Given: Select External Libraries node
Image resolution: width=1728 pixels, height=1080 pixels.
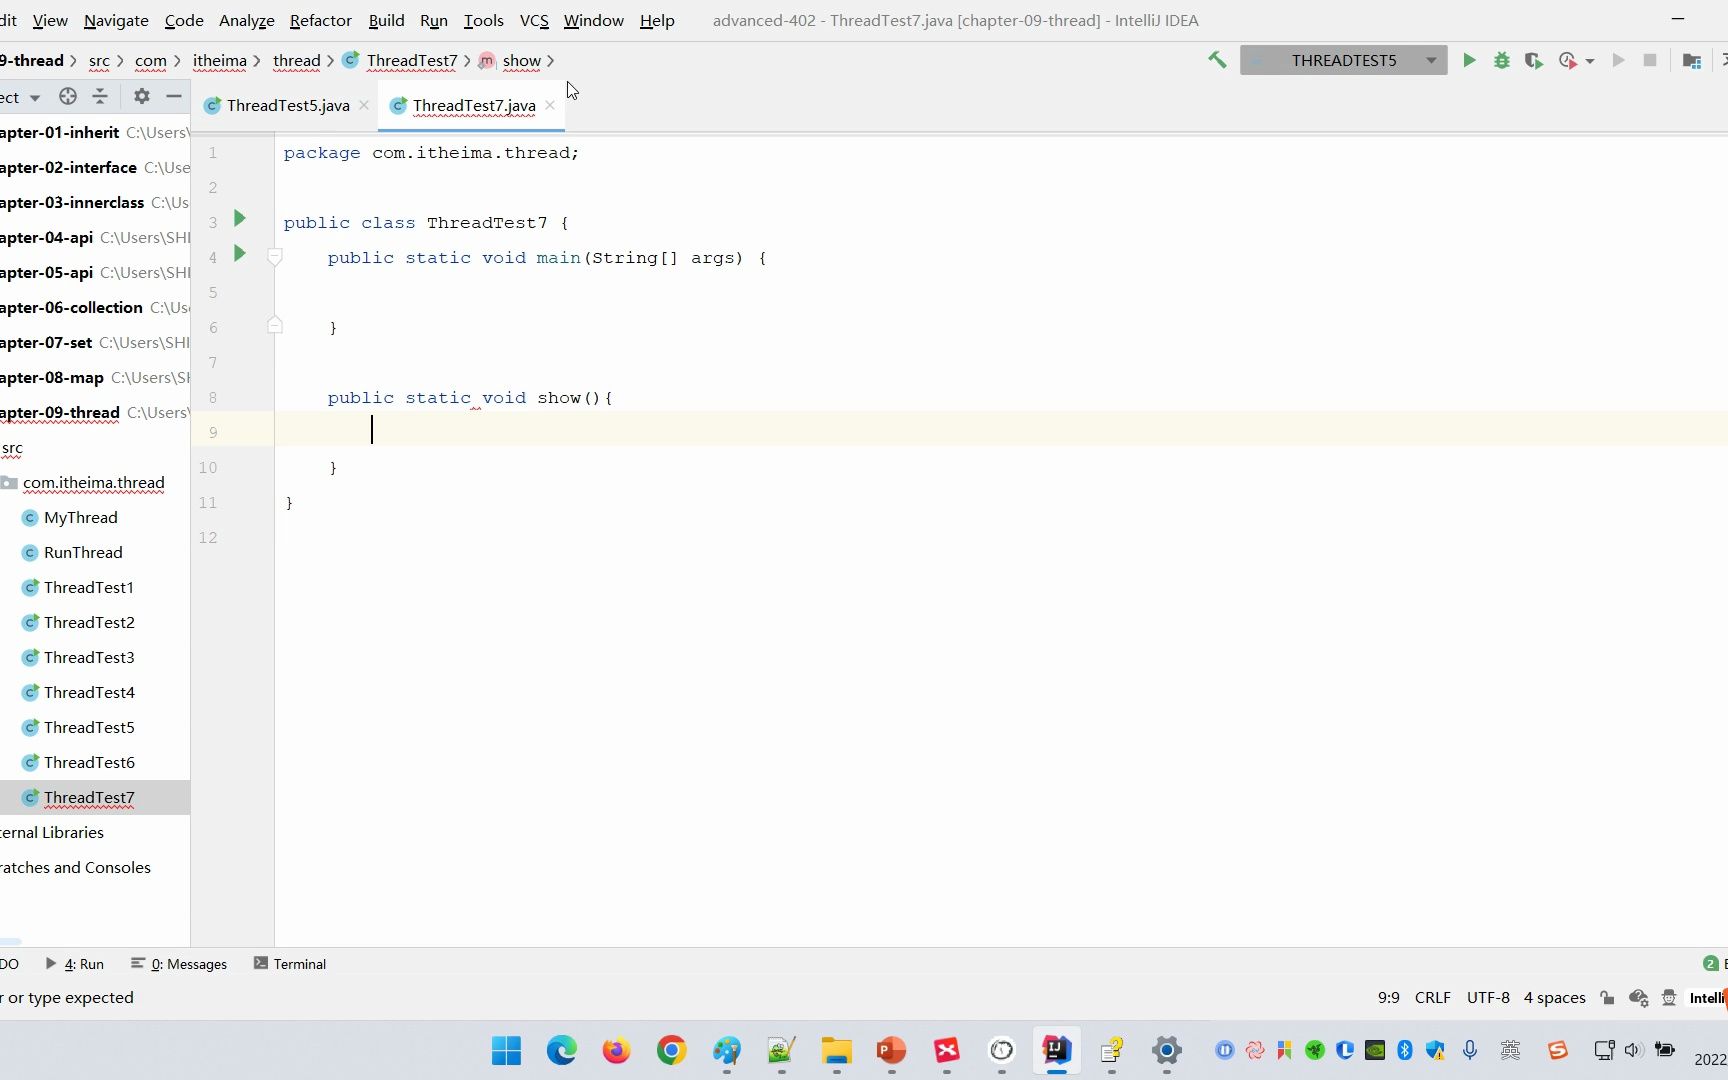Looking at the screenshot, I should 52,832.
